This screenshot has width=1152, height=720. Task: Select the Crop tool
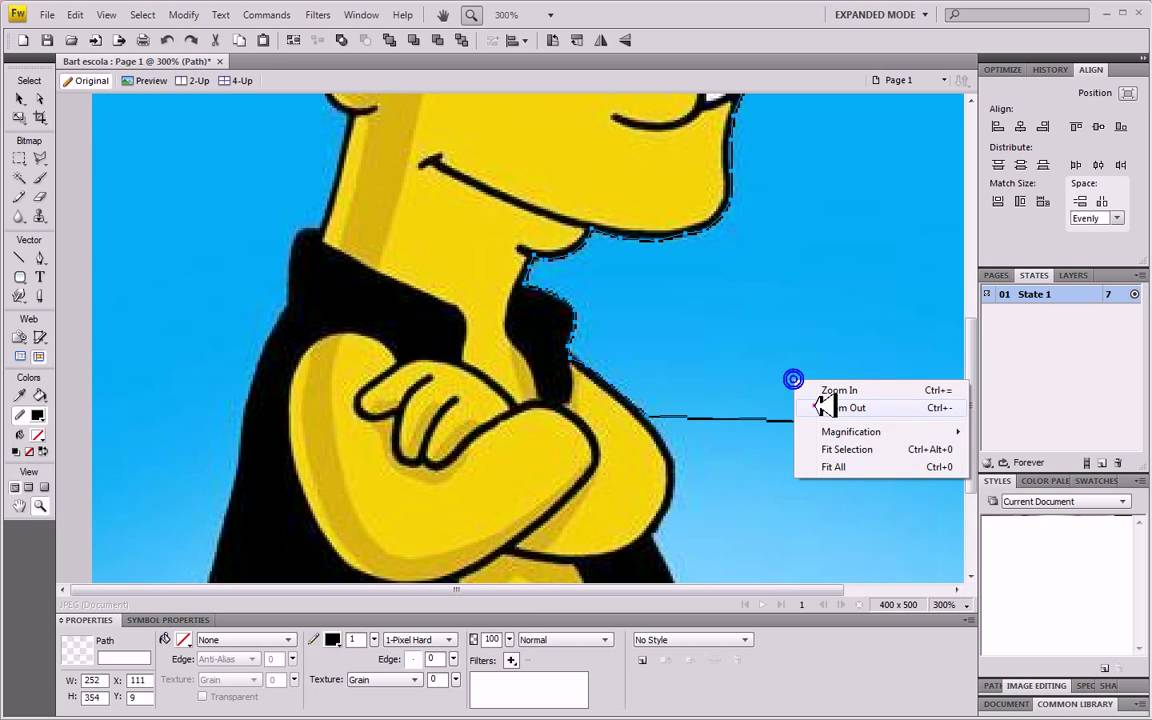(x=40, y=118)
